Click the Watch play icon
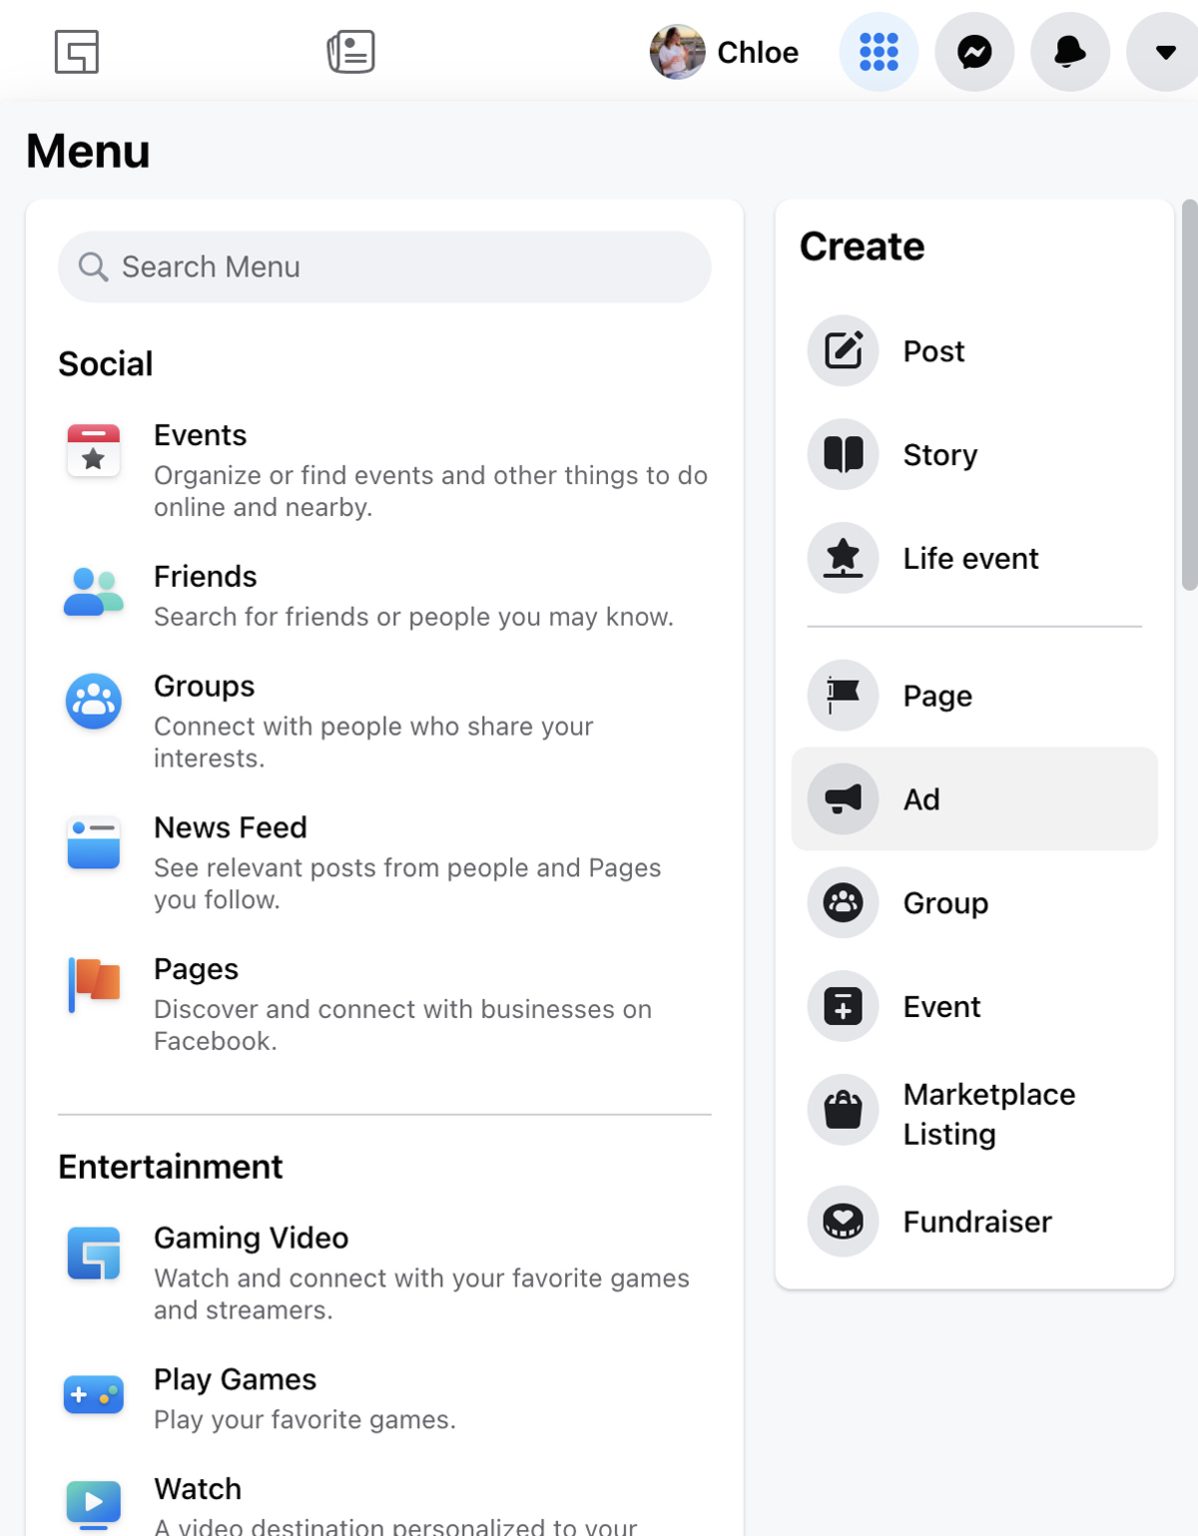This screenshot has height=1536, width=1198. pyautogui.click(x=92, y=1502)
